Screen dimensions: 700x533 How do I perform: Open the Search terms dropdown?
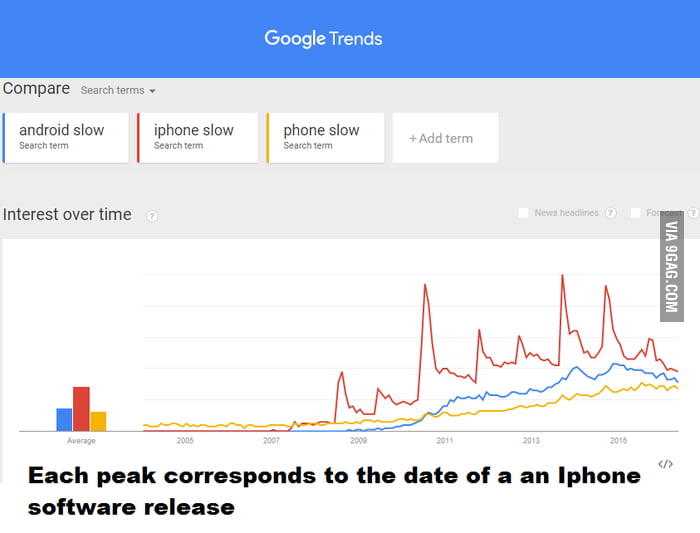[x=118, y=90]
